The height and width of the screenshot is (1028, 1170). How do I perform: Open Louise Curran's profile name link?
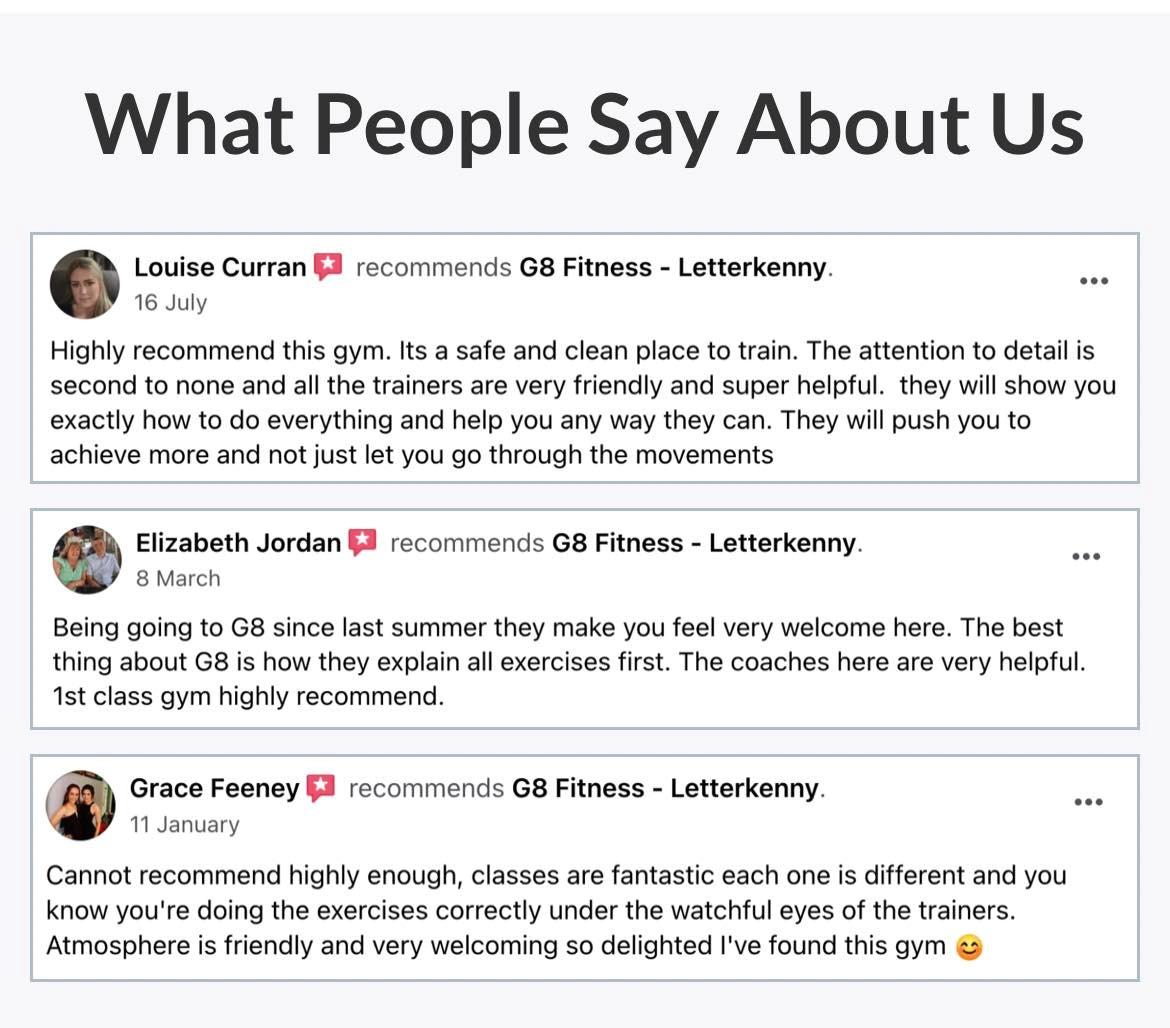[x=220, y=268]
